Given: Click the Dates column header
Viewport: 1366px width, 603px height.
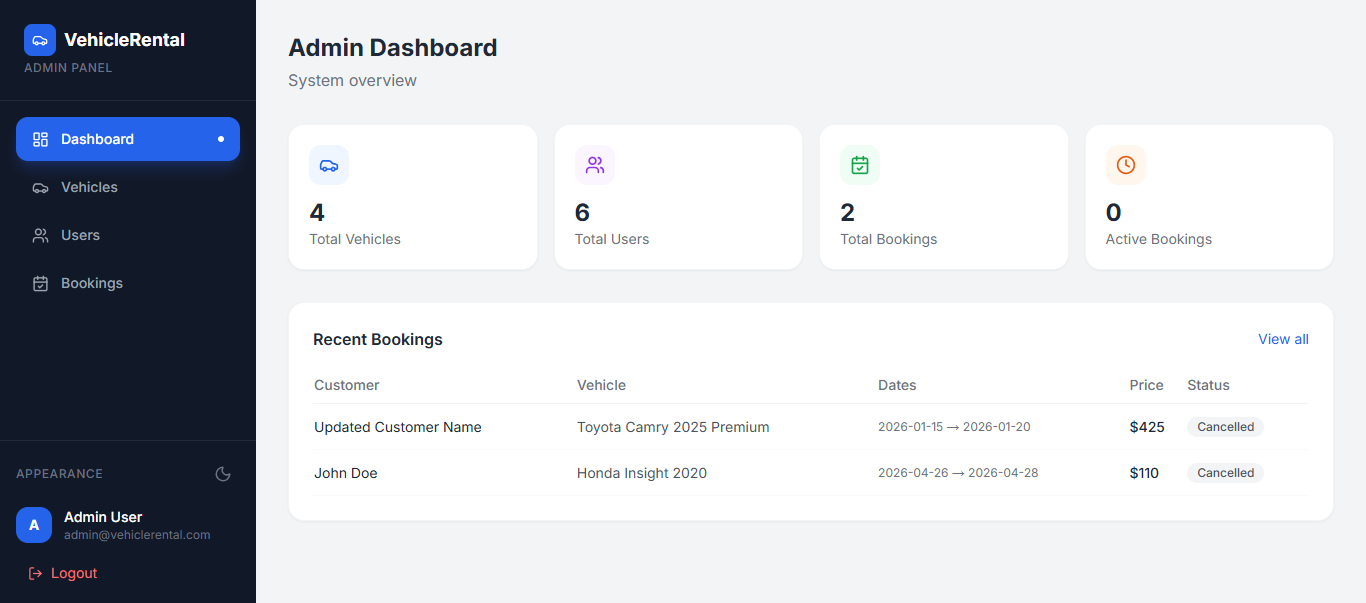Looking at the screenshot, I should click(x=897, y=385).
